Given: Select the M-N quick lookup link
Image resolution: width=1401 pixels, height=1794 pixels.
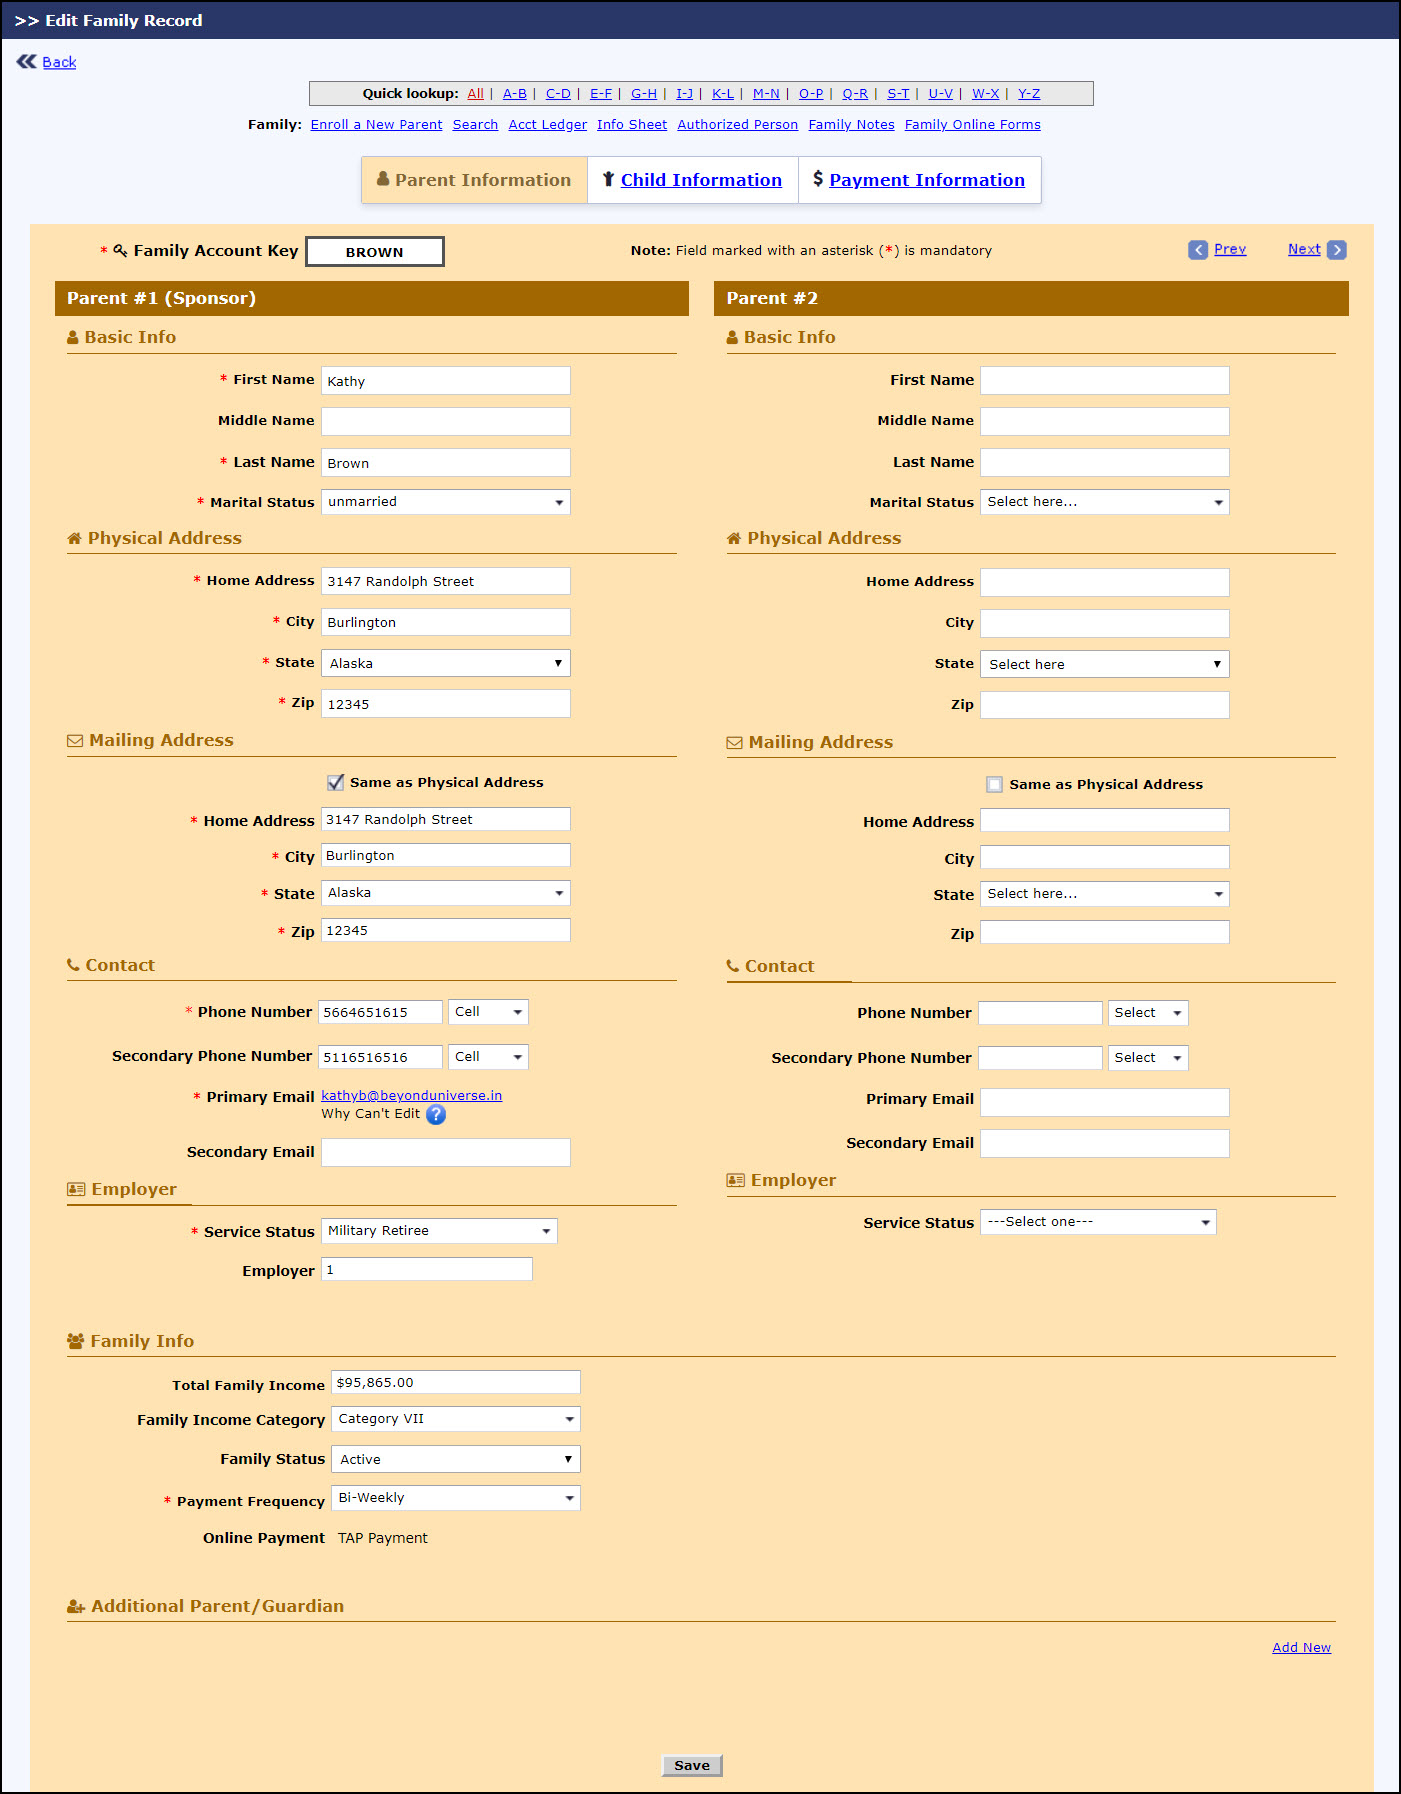Looking at the screenshot, I should tap(765, 94).
